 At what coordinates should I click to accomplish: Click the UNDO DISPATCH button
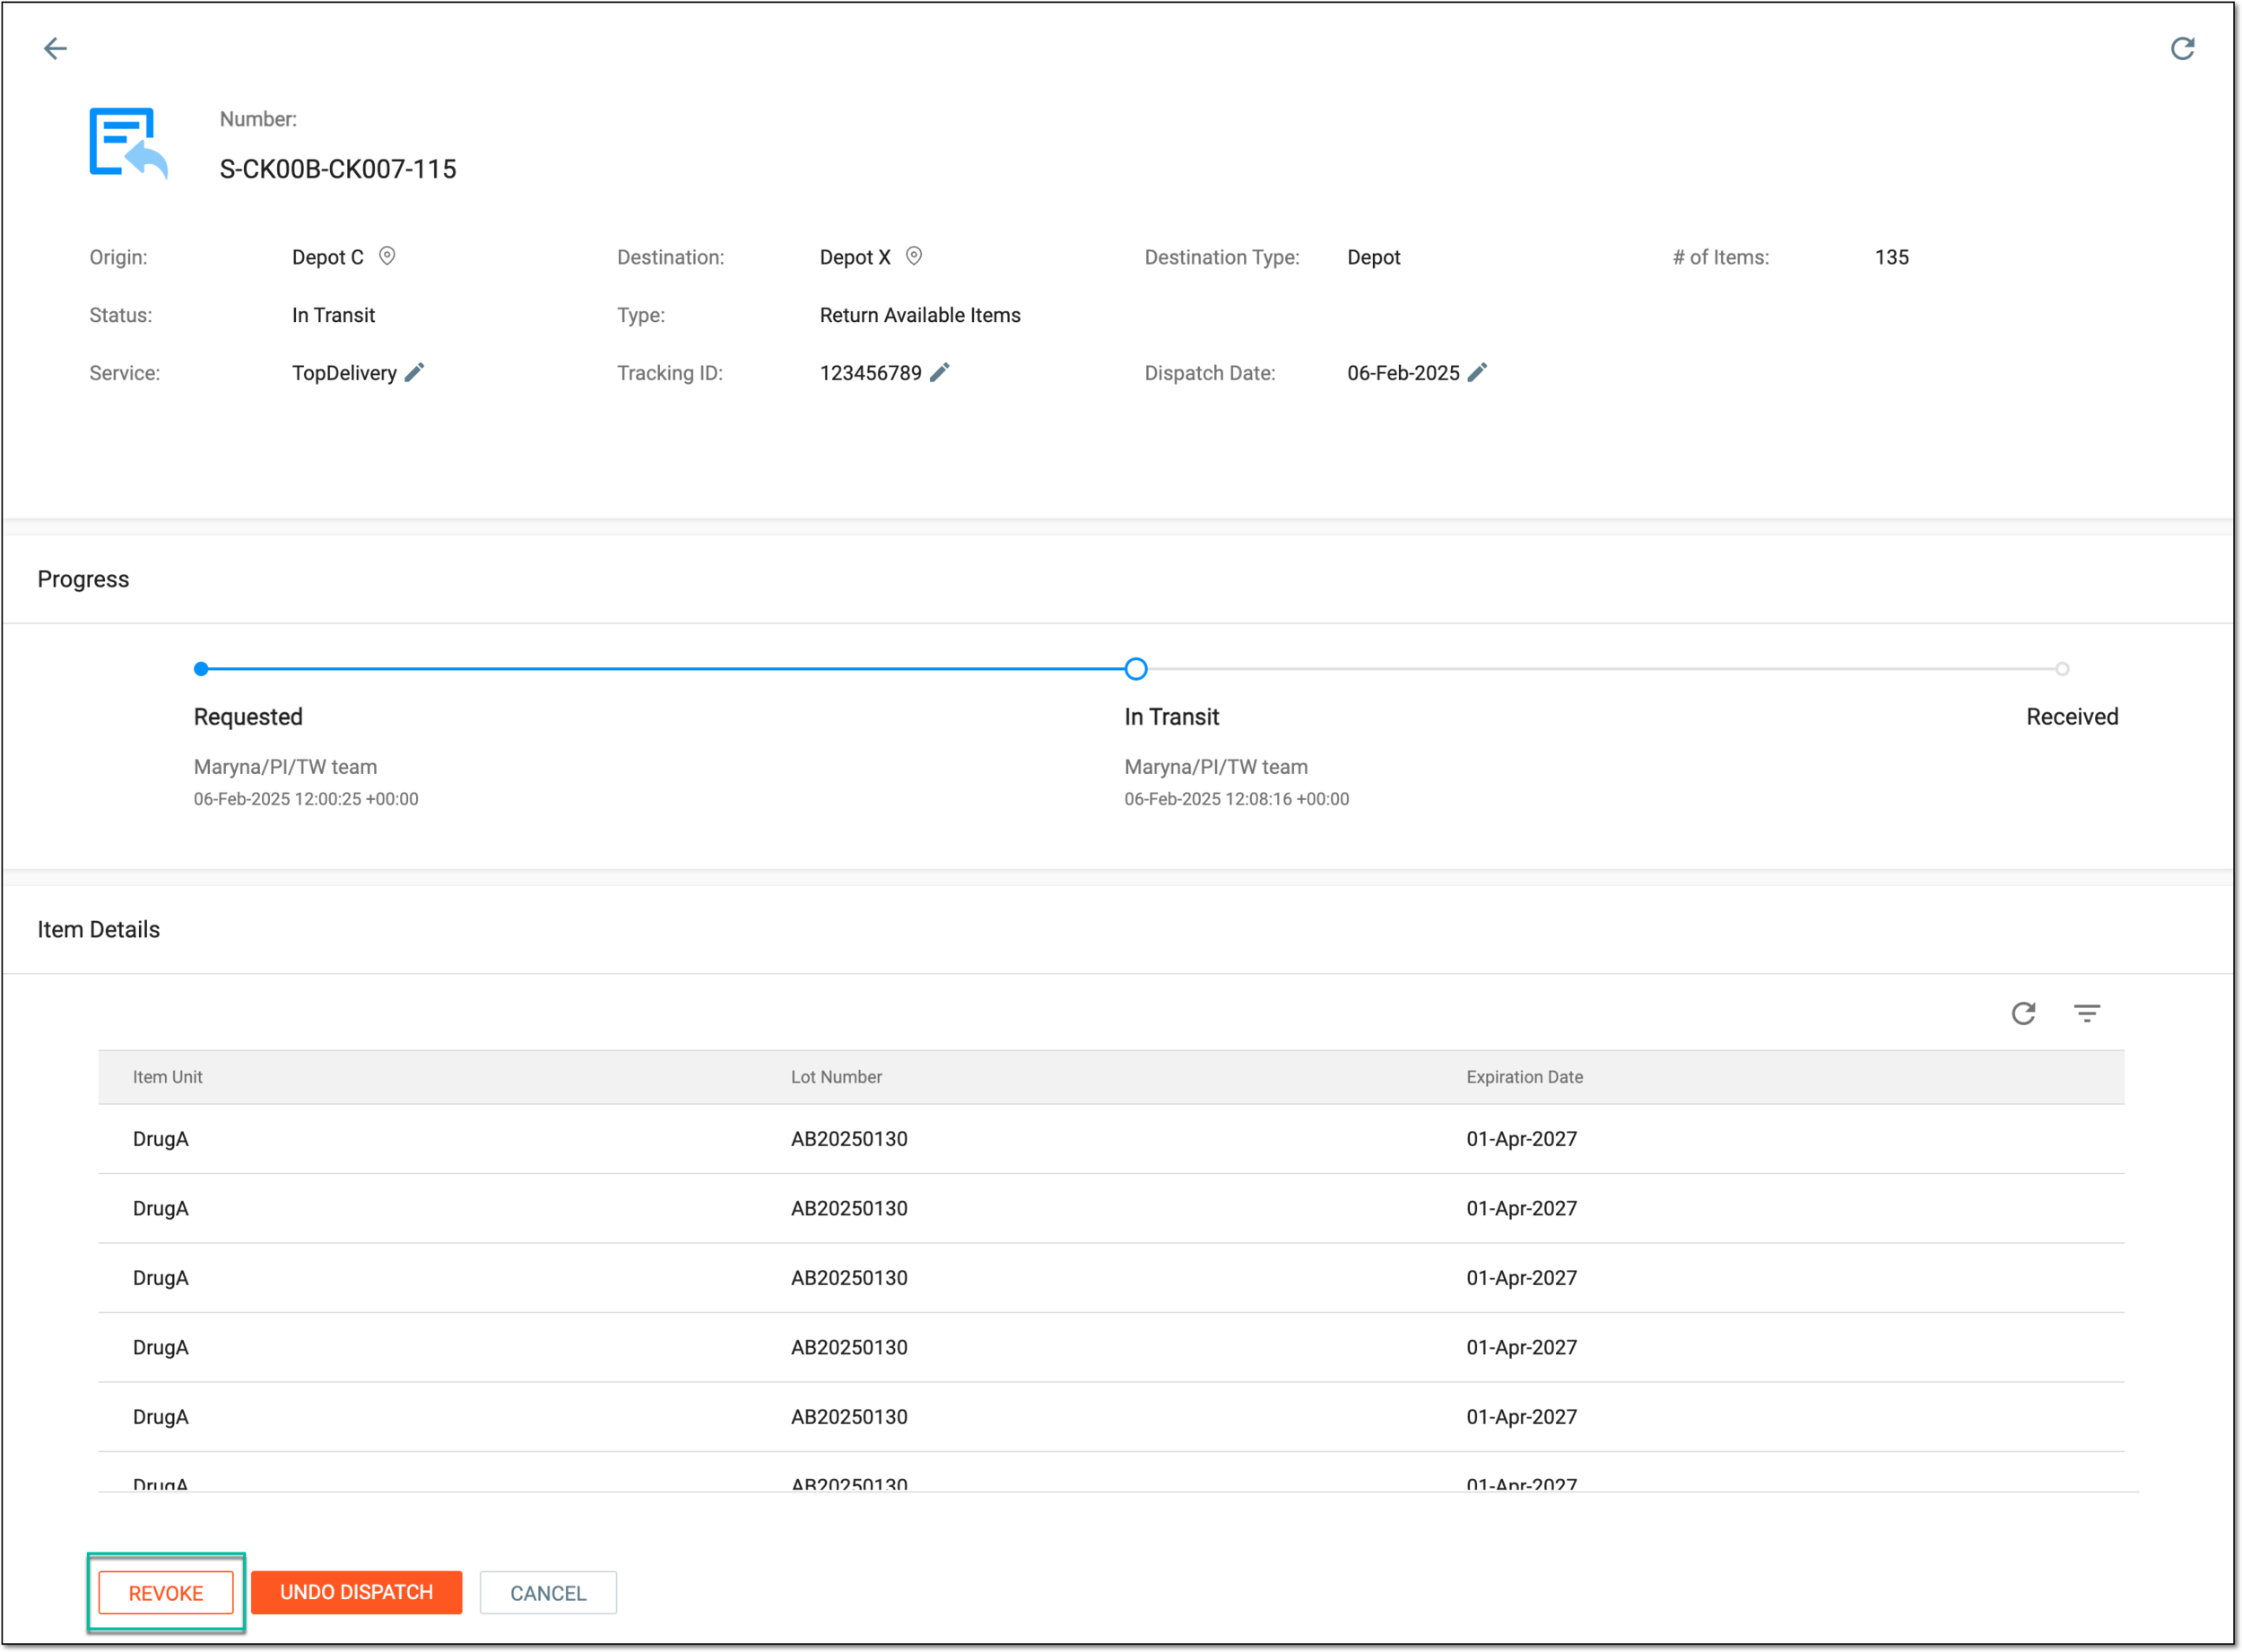[356, 1592]
